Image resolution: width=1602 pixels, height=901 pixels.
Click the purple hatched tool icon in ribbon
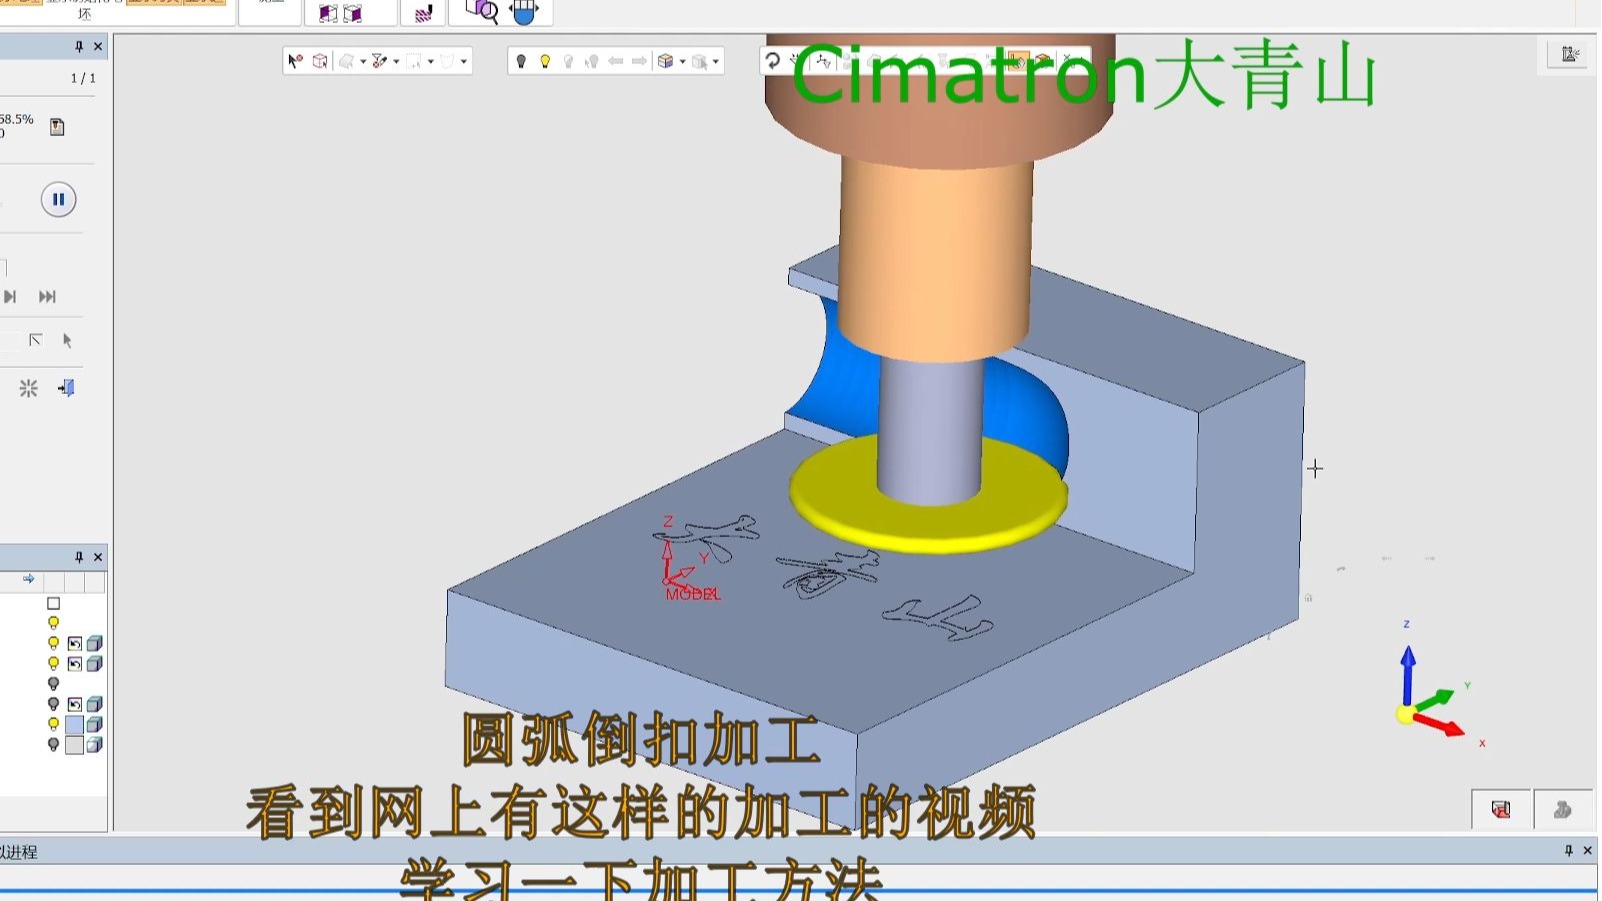(x=424, y=13)
